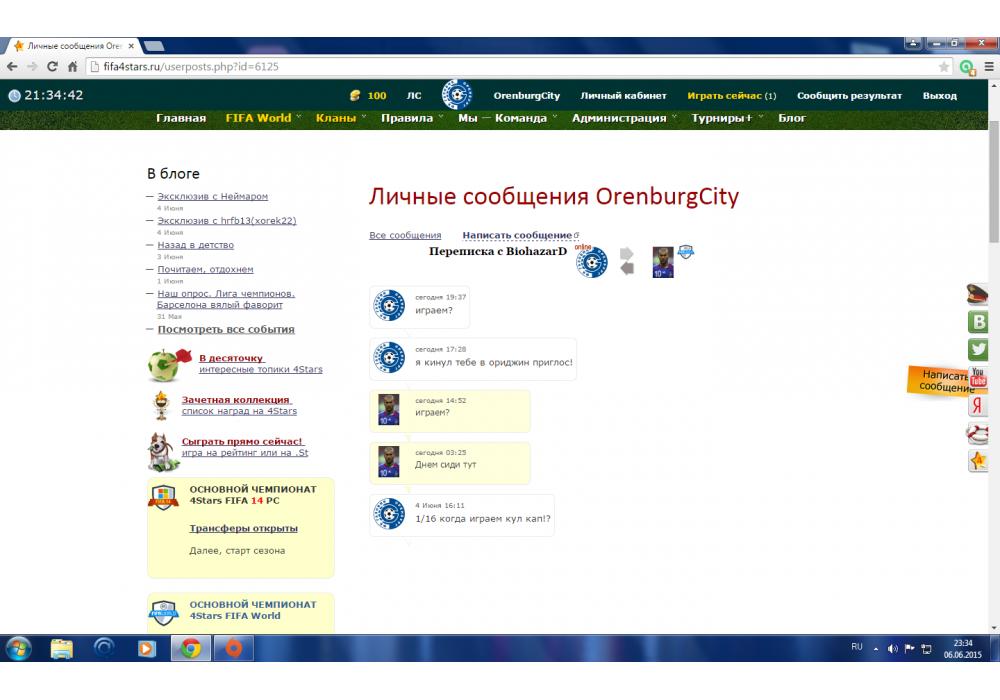
Task: Open 'Личный кабинет' in top bar
Action: point(623,96)
